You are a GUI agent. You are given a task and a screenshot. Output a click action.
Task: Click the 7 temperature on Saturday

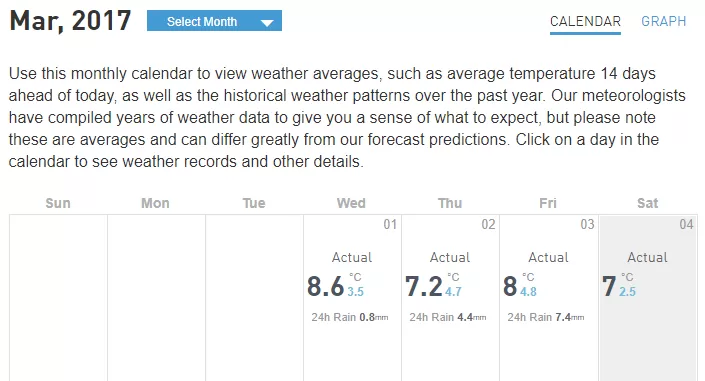pos(609,287)
